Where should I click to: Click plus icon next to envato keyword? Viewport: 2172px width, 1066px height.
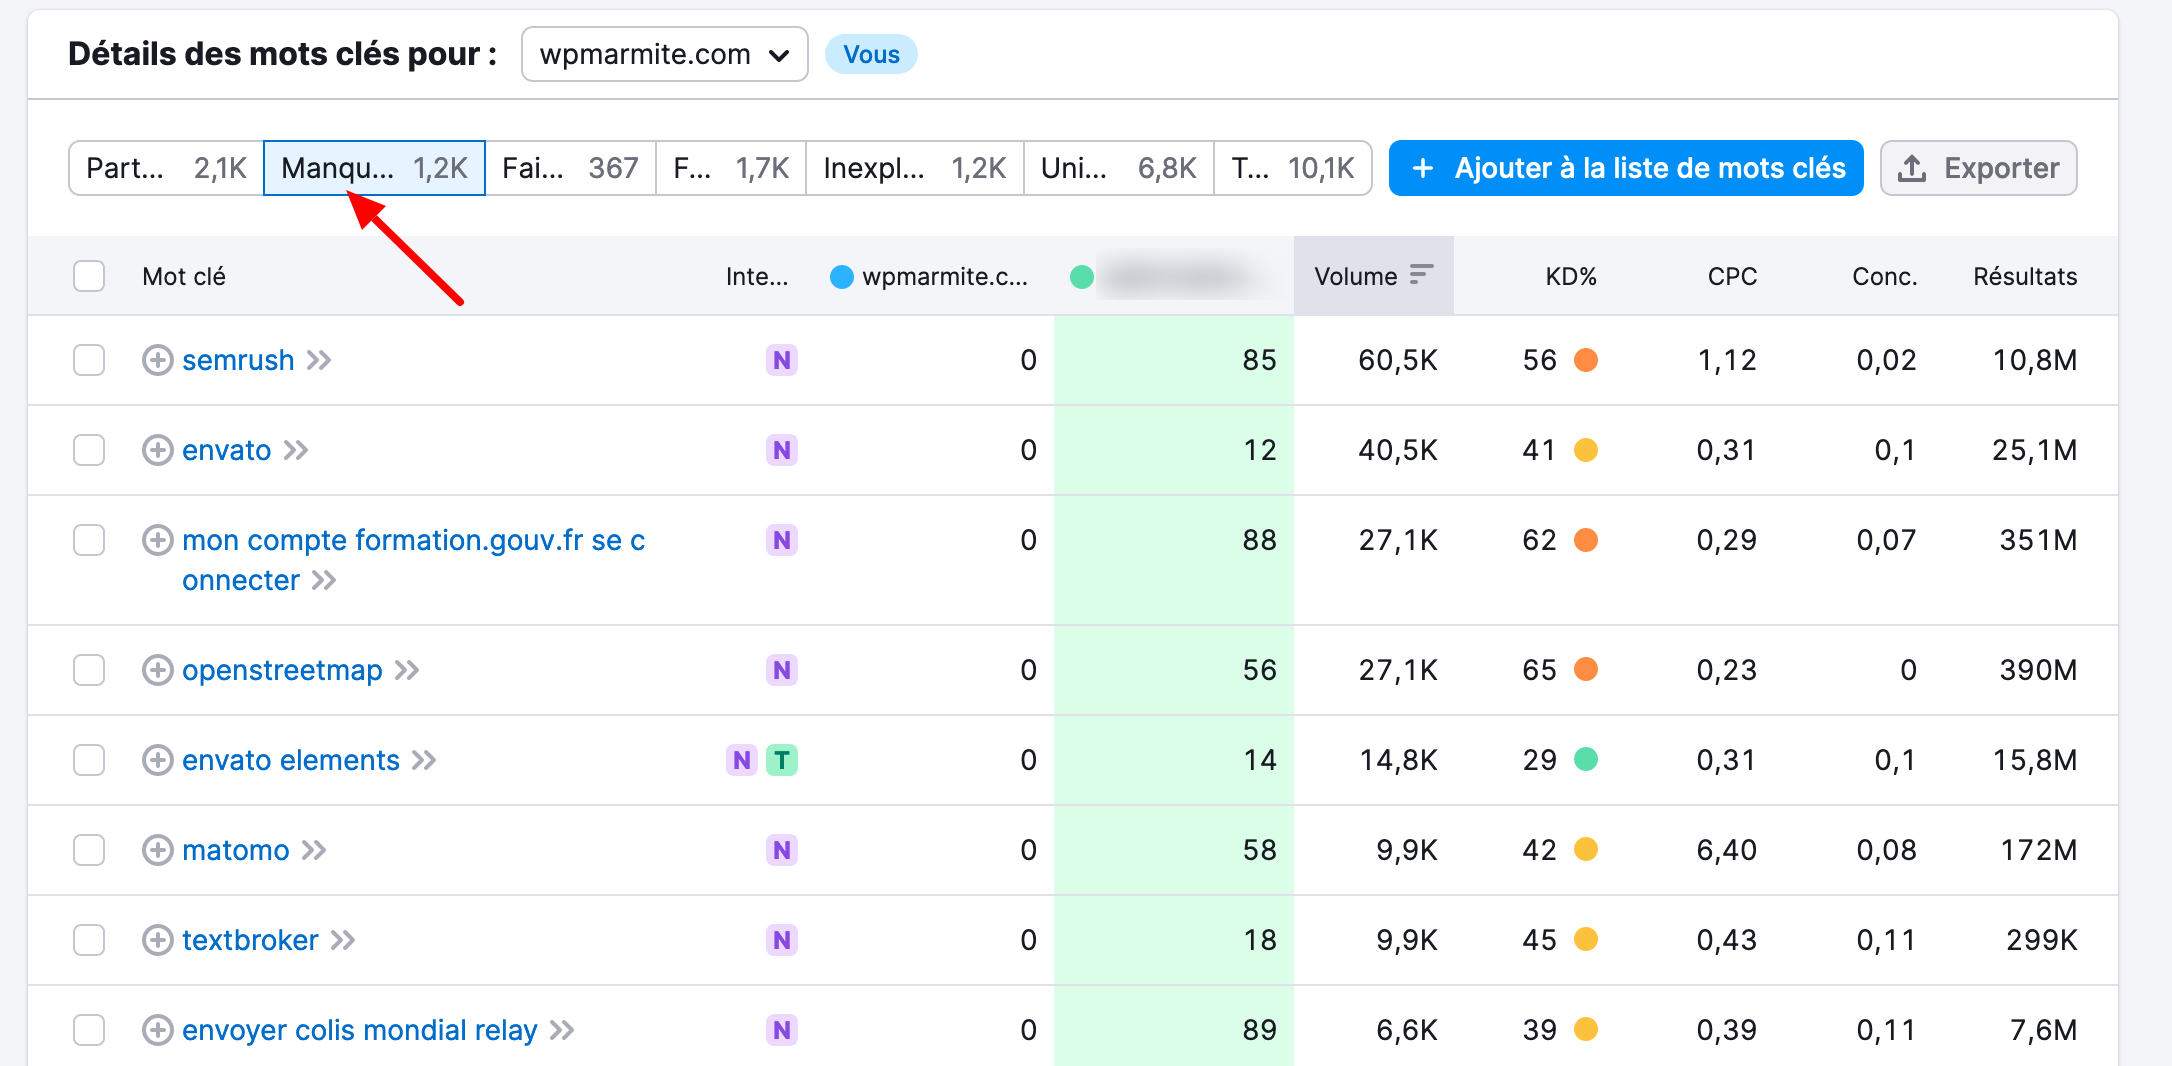point(157,450)
